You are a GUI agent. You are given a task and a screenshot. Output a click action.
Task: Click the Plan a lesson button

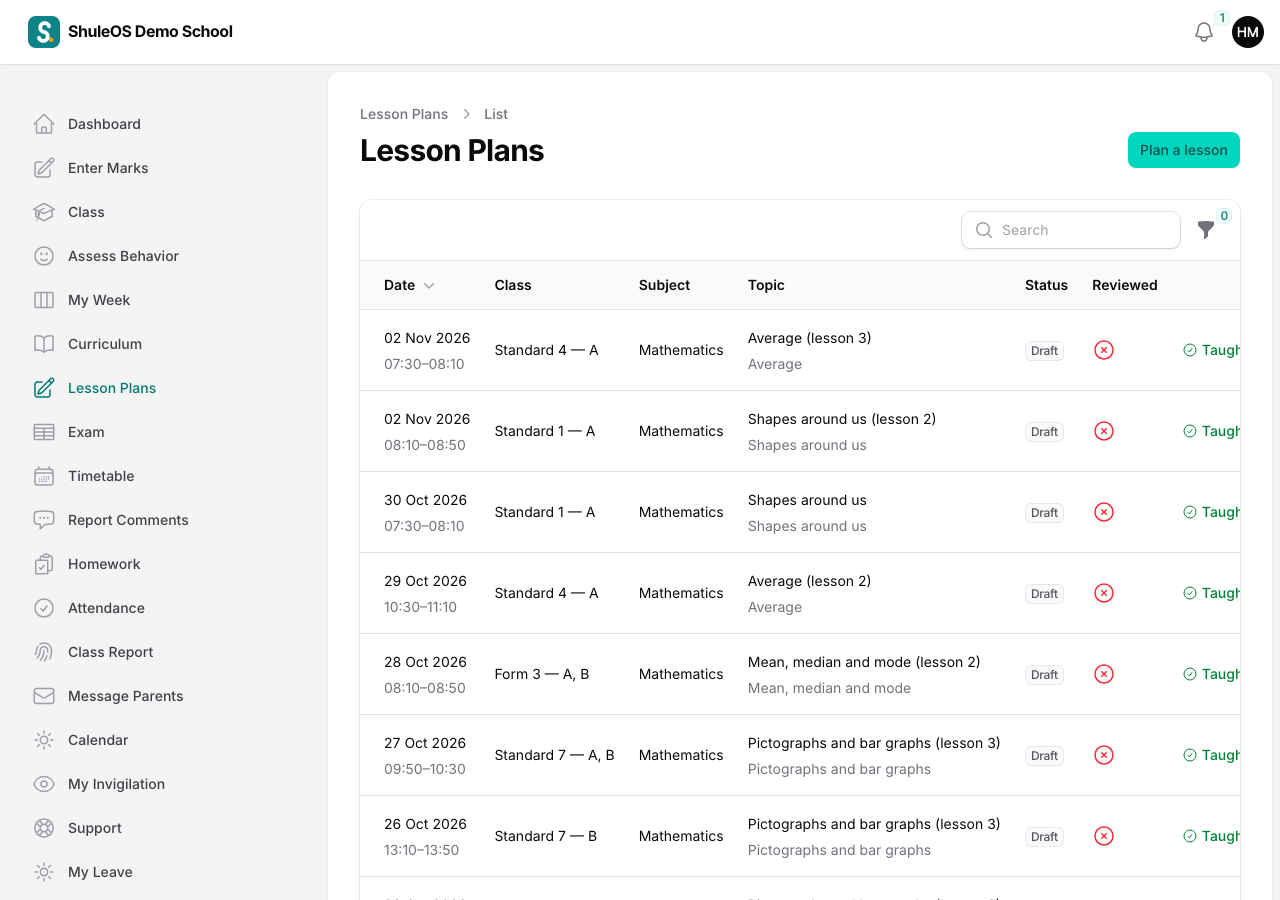(1184, 150)
